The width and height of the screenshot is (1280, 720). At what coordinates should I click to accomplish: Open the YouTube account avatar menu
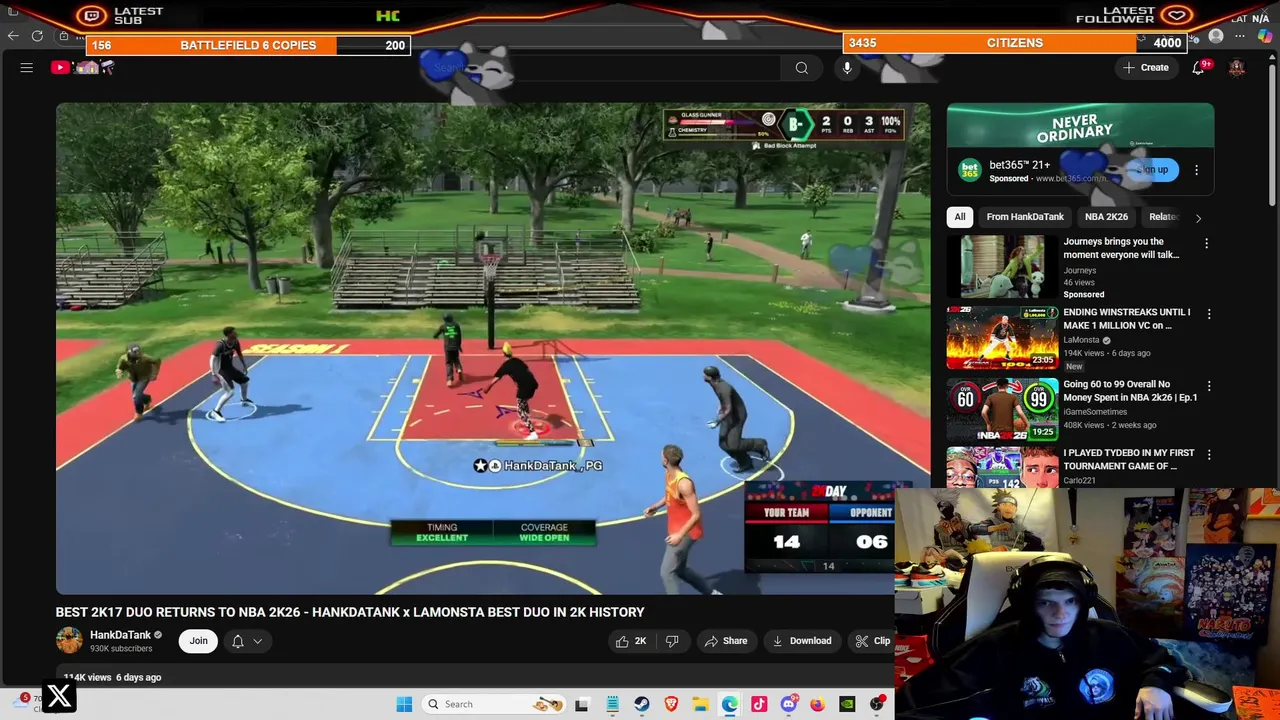click(1237, 68)
